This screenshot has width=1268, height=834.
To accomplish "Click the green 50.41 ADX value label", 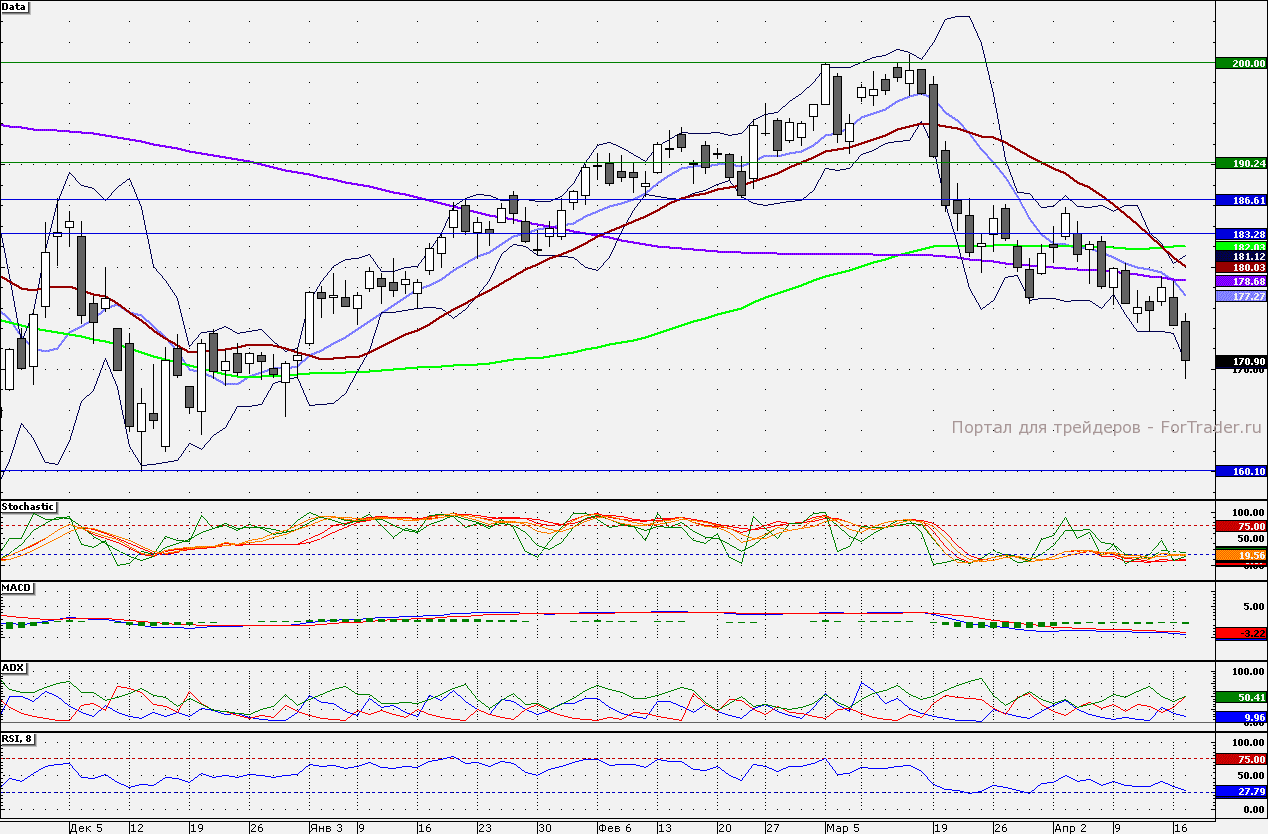I will pyautogui.click(x=1241, y=698).
